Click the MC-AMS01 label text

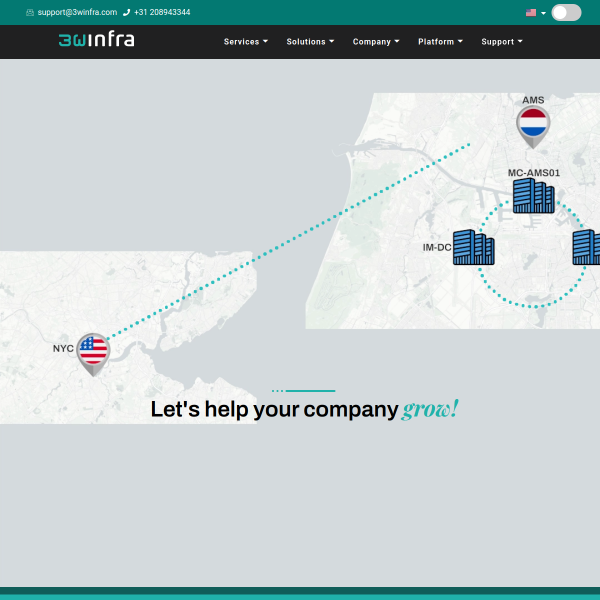(534, 173)
